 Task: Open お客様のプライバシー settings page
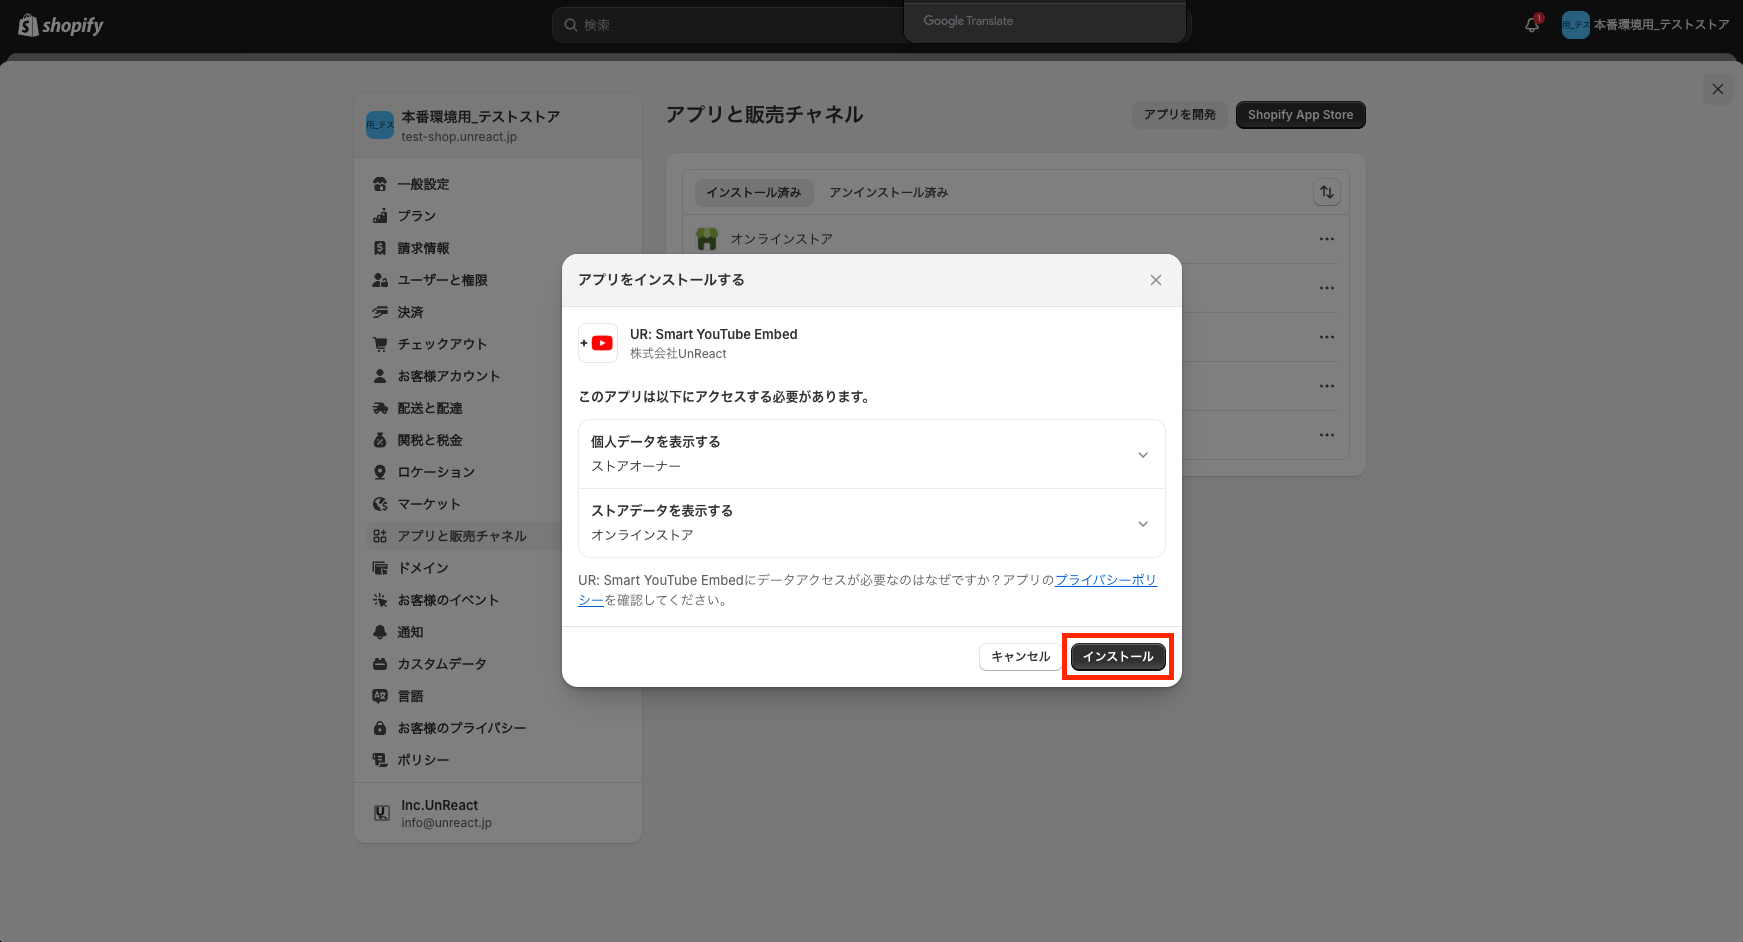498,728
